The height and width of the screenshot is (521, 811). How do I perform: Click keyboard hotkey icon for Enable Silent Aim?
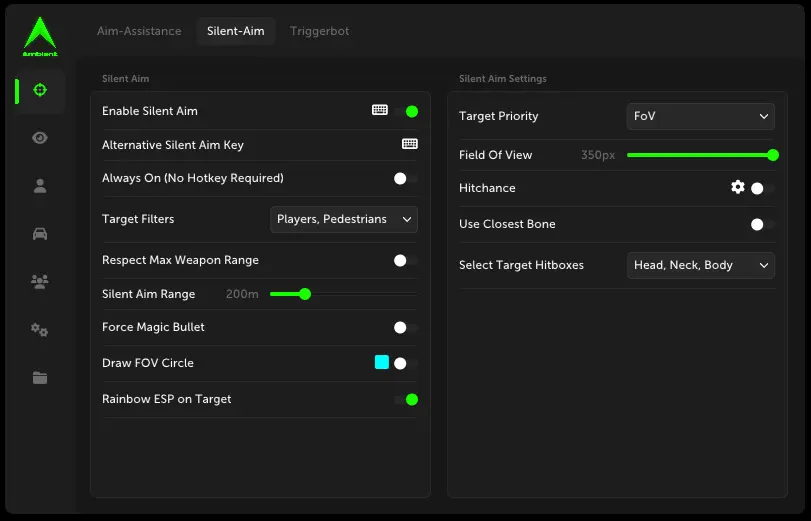point(380,110)
